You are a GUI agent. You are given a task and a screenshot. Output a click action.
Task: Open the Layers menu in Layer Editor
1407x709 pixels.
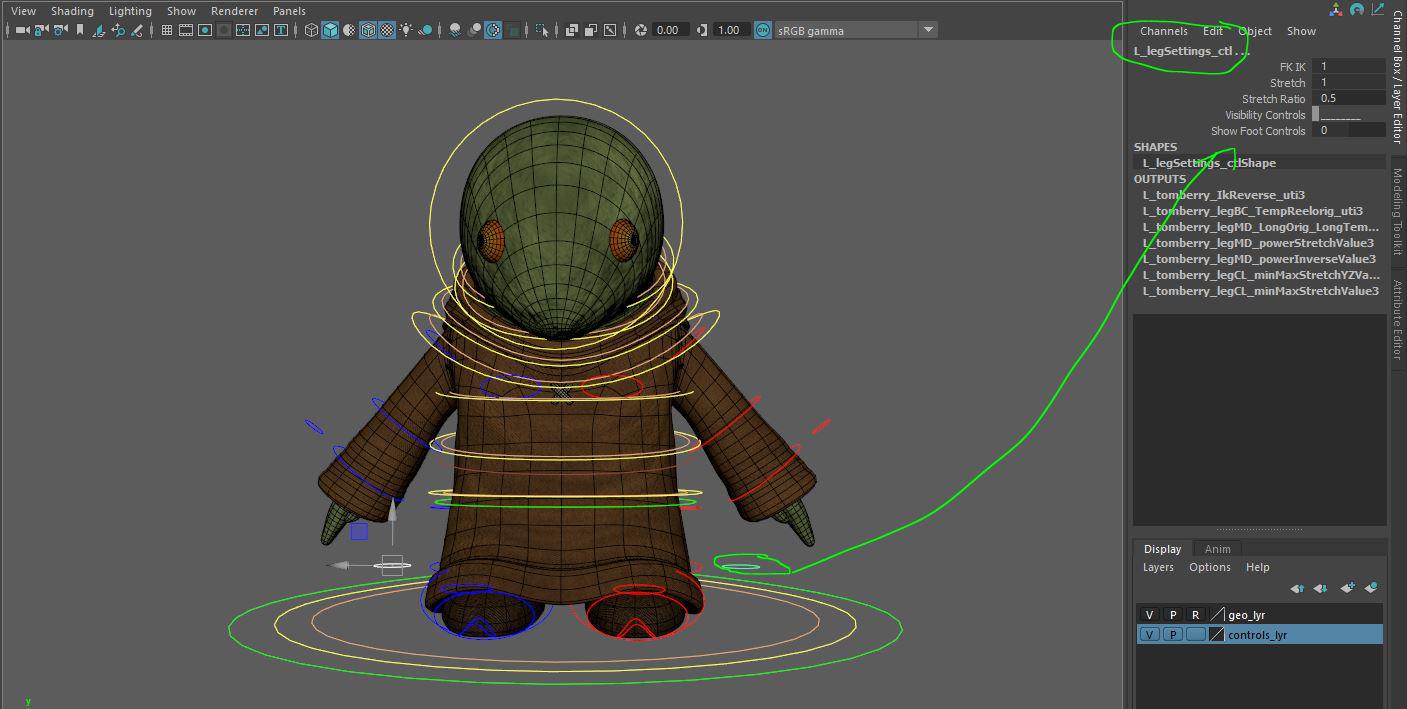pos(1158,567)
